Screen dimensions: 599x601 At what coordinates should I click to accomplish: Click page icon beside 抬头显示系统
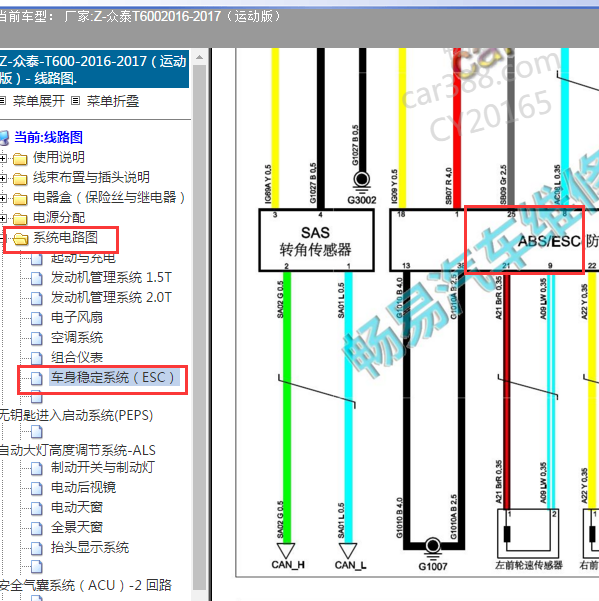coord(36,548)
